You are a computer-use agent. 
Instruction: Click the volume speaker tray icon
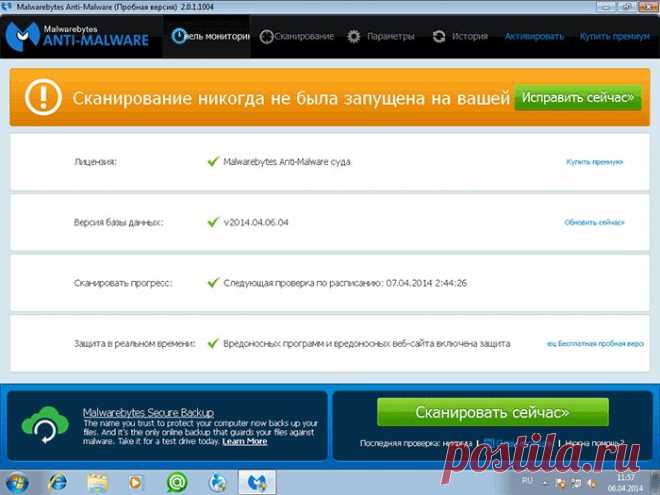591,483
